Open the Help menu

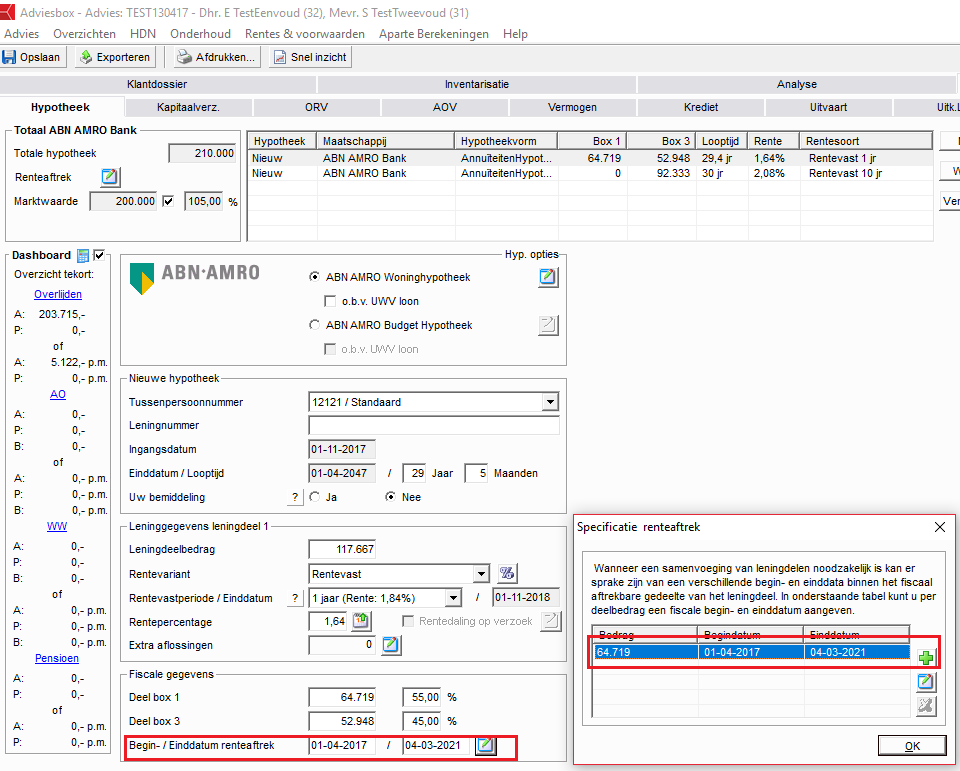(516, 34)
